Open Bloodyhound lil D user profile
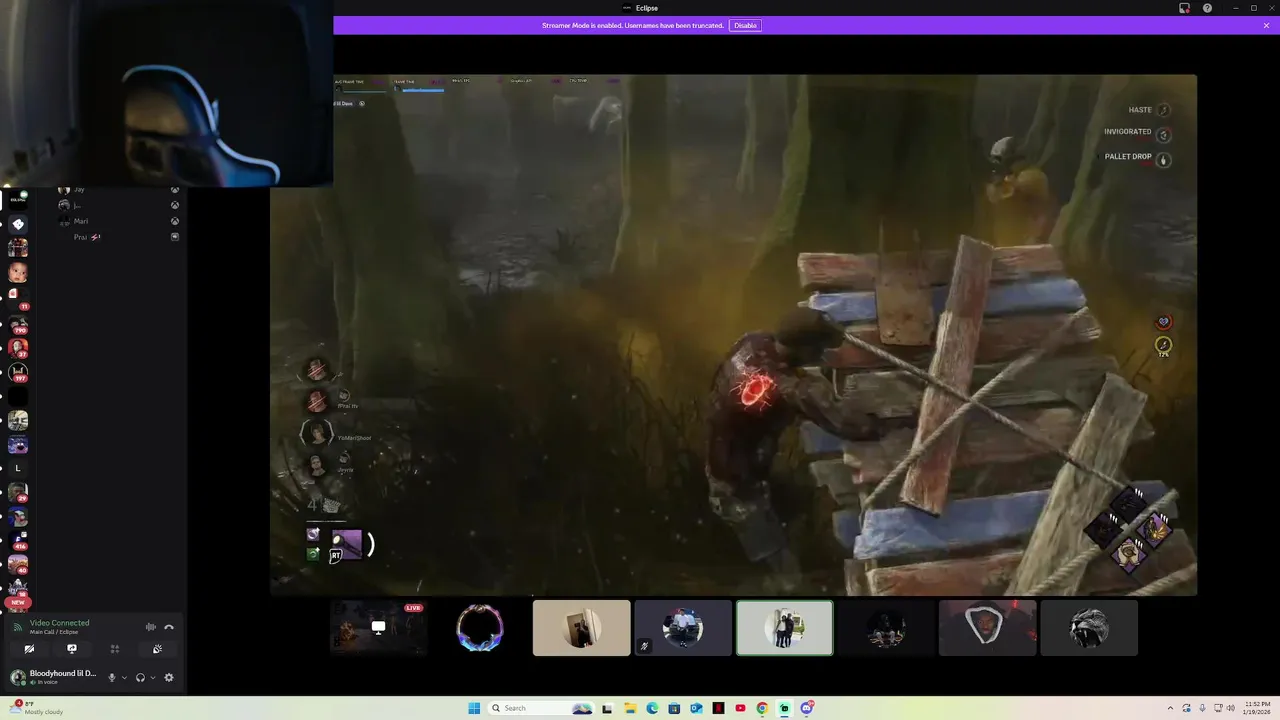1280x720 pixels. coord(54,677)
